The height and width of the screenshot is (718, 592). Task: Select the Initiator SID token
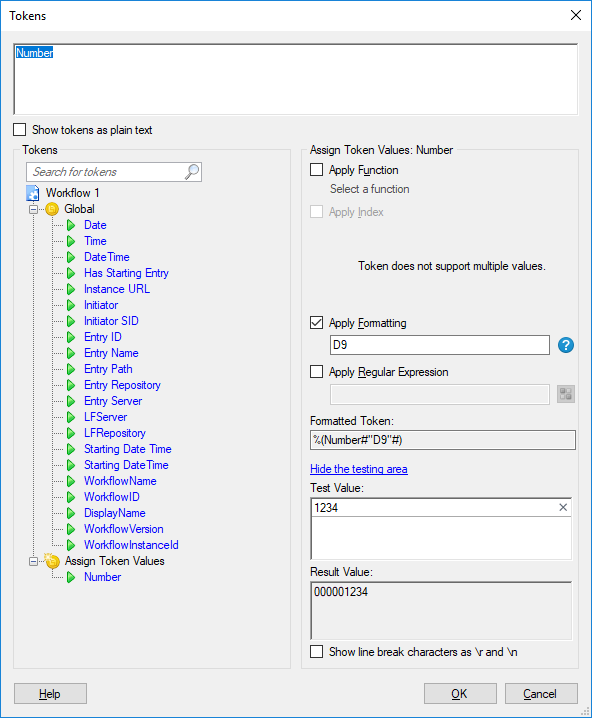pyautogui.click(x=111, y=321)
